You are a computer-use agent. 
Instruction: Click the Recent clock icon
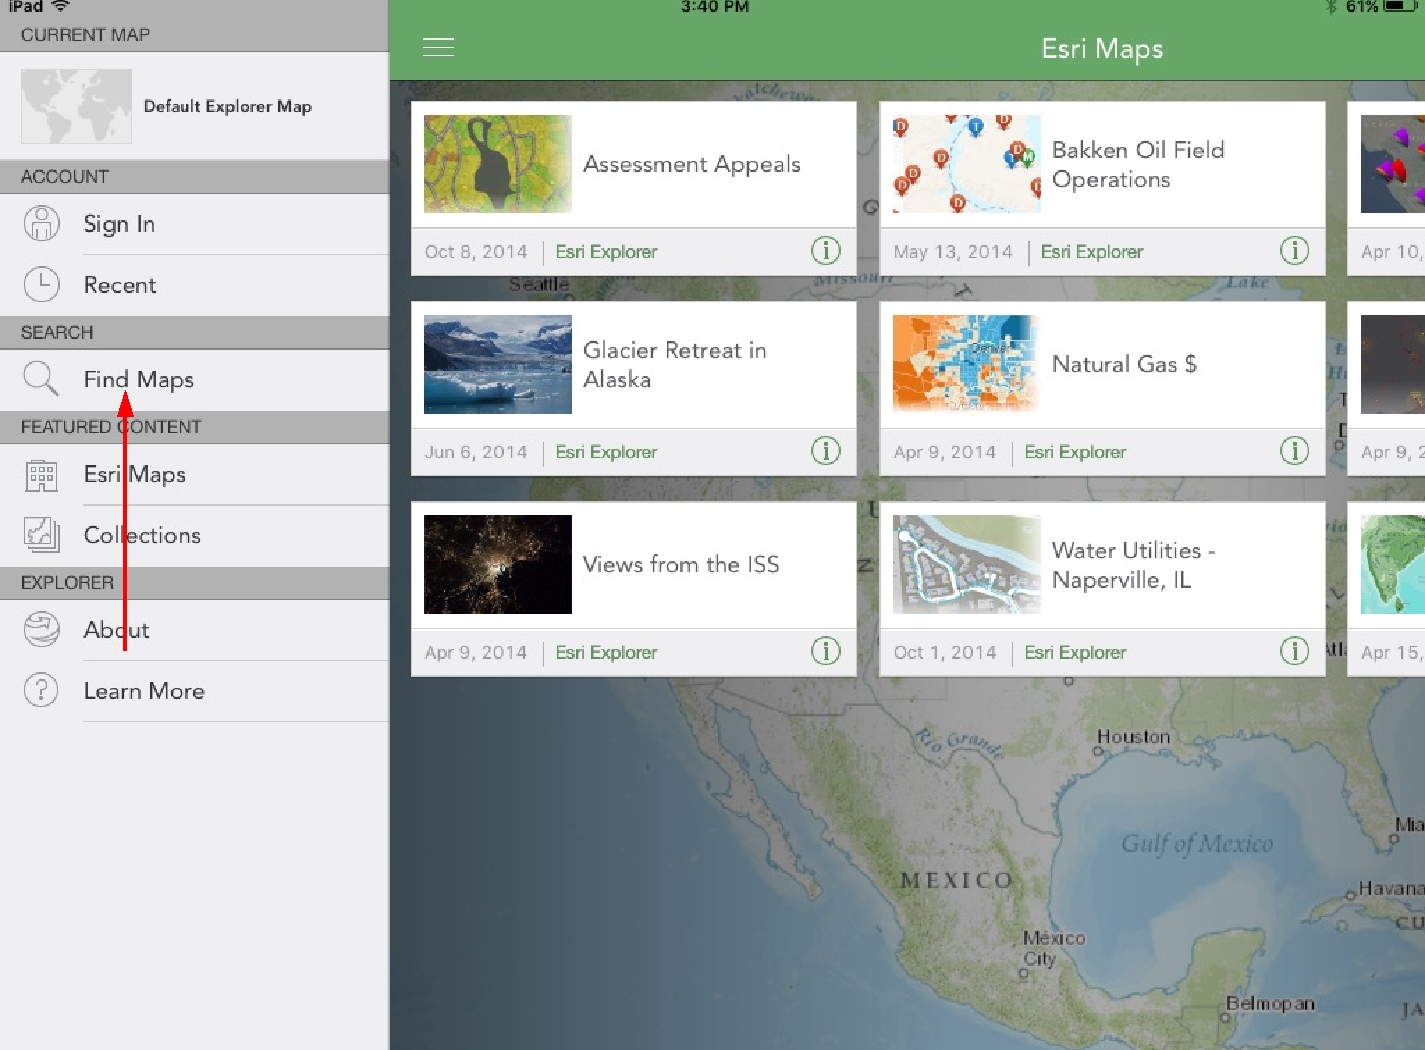41,285
